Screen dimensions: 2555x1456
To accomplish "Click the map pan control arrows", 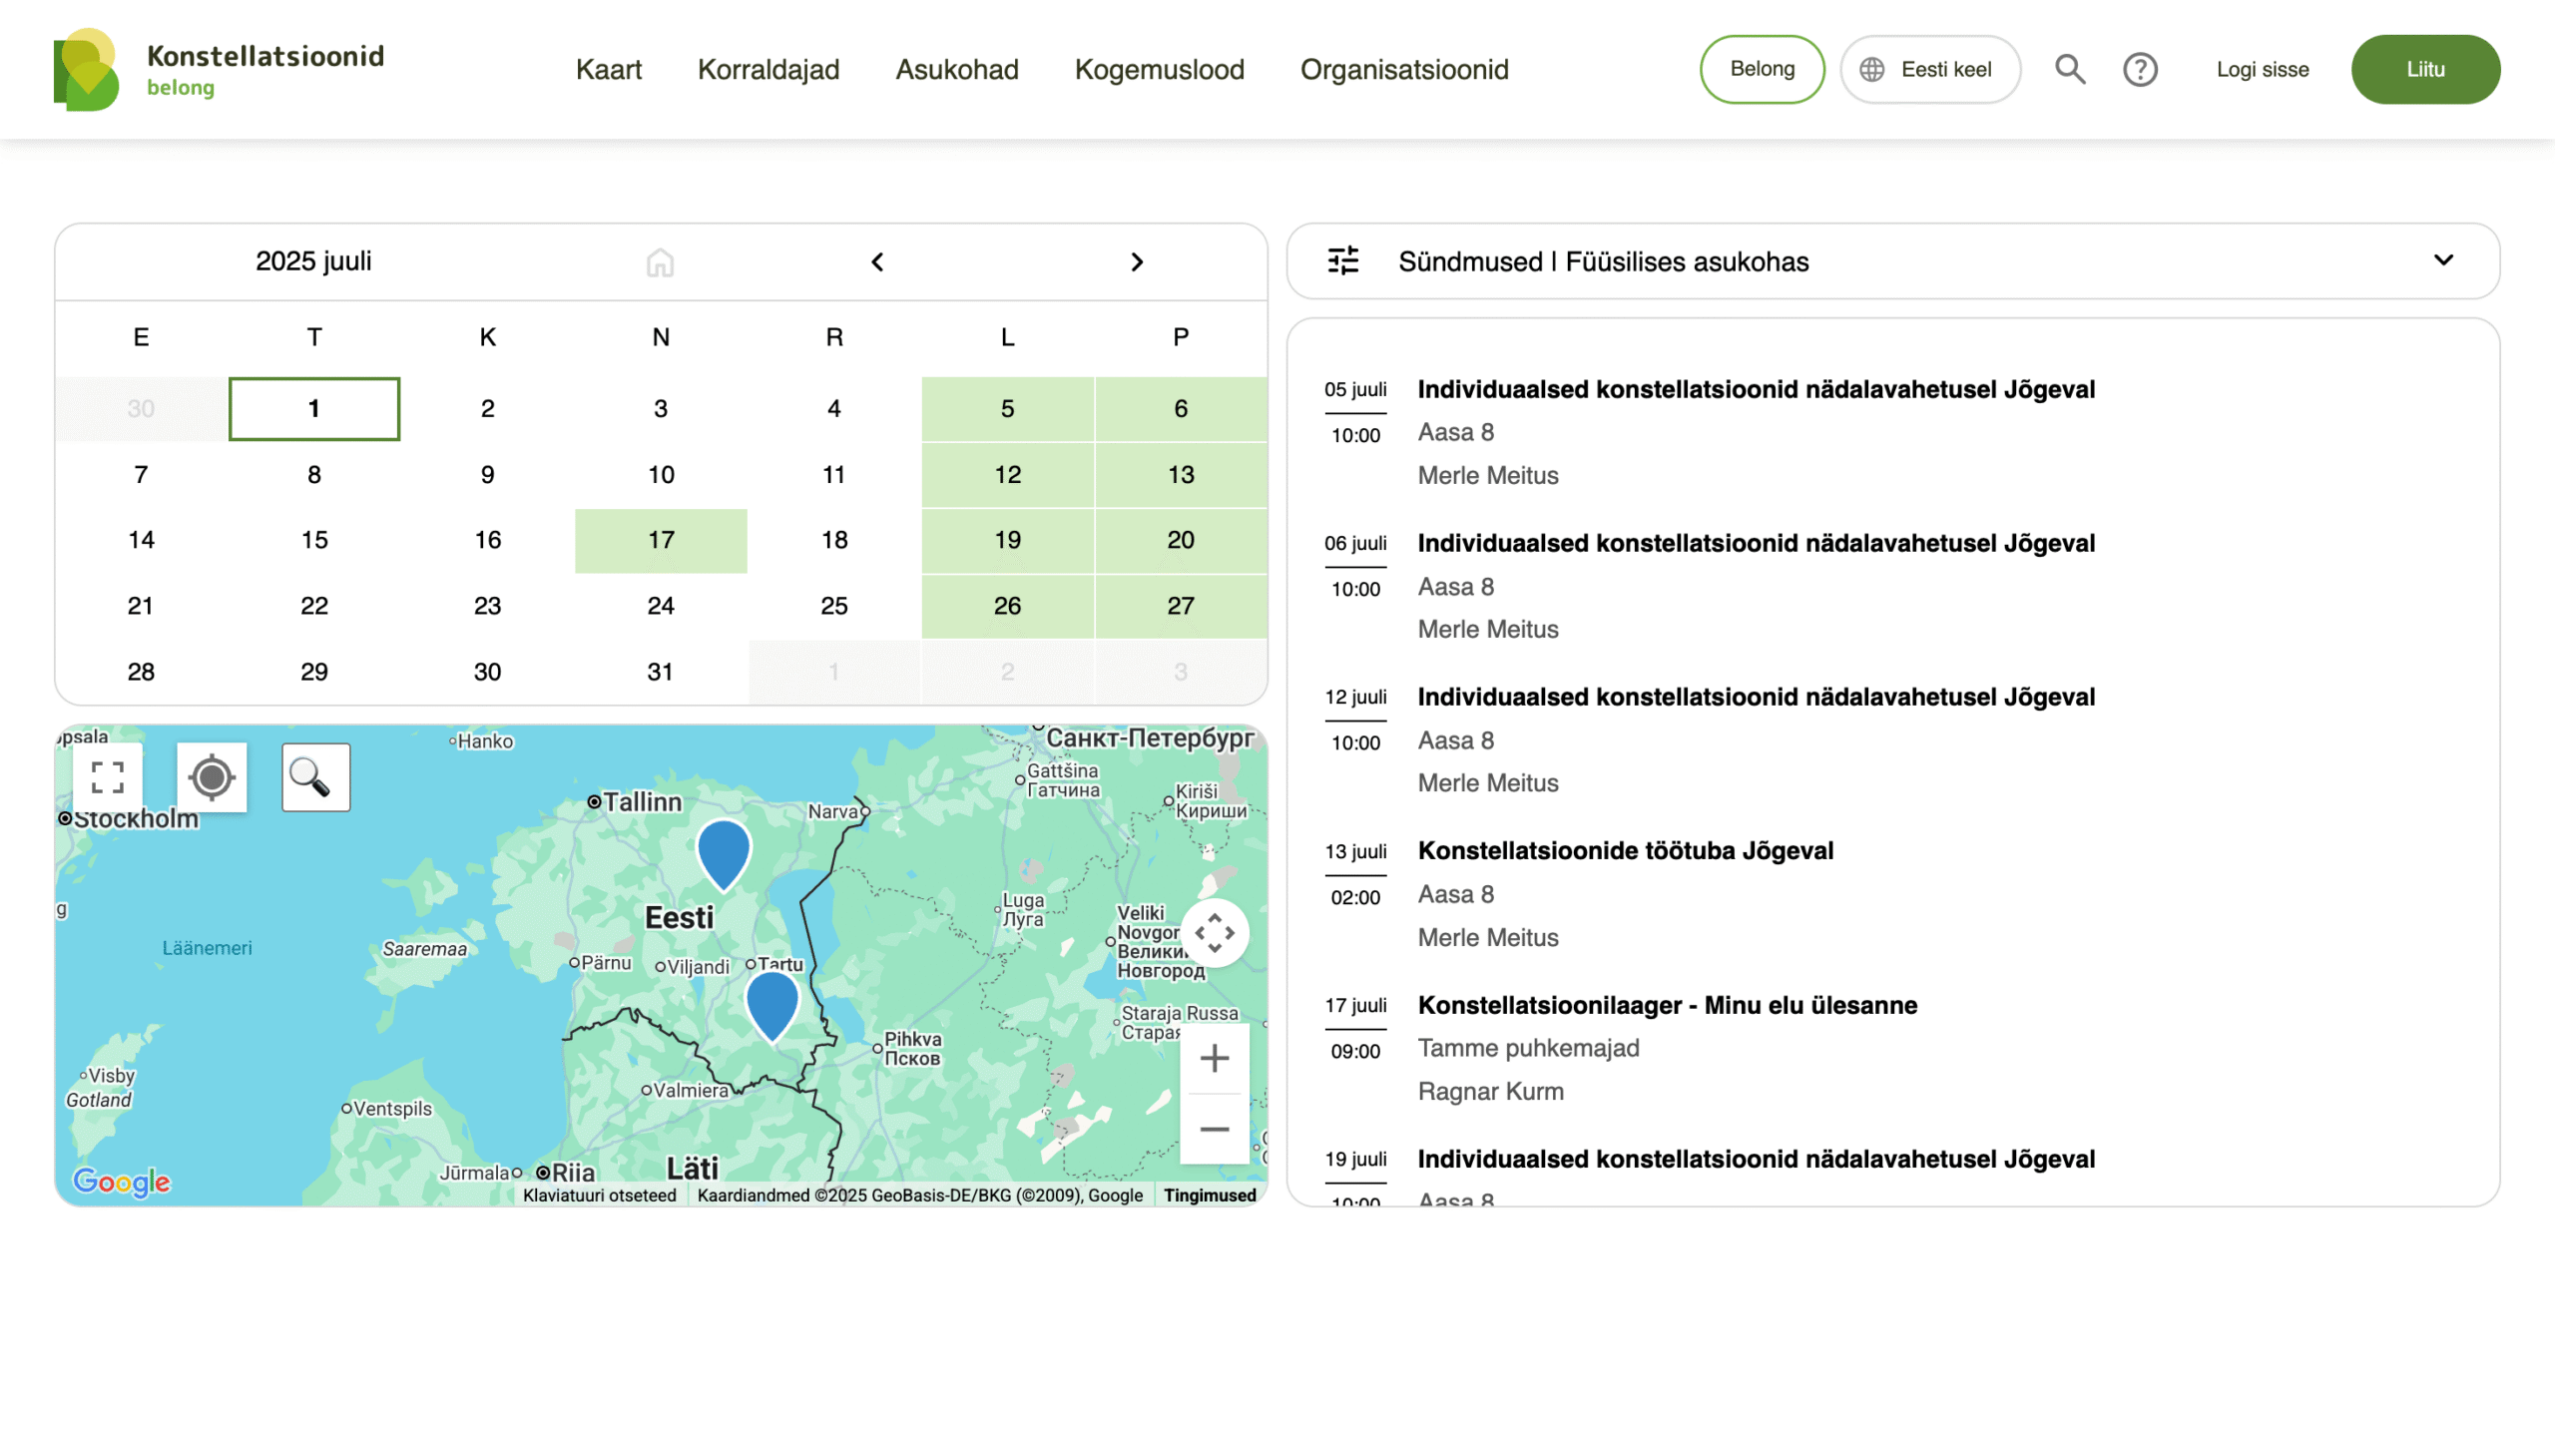I will tap(1214, 933).
